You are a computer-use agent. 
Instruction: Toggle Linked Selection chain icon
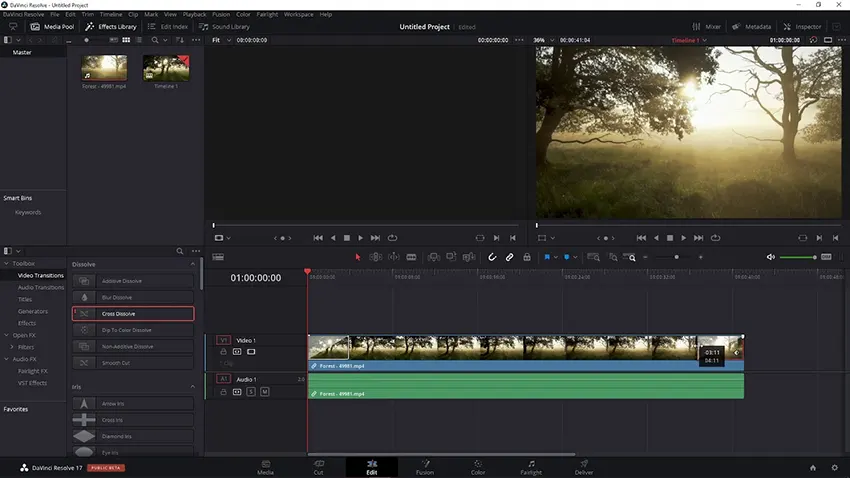(x=510, y=257)
